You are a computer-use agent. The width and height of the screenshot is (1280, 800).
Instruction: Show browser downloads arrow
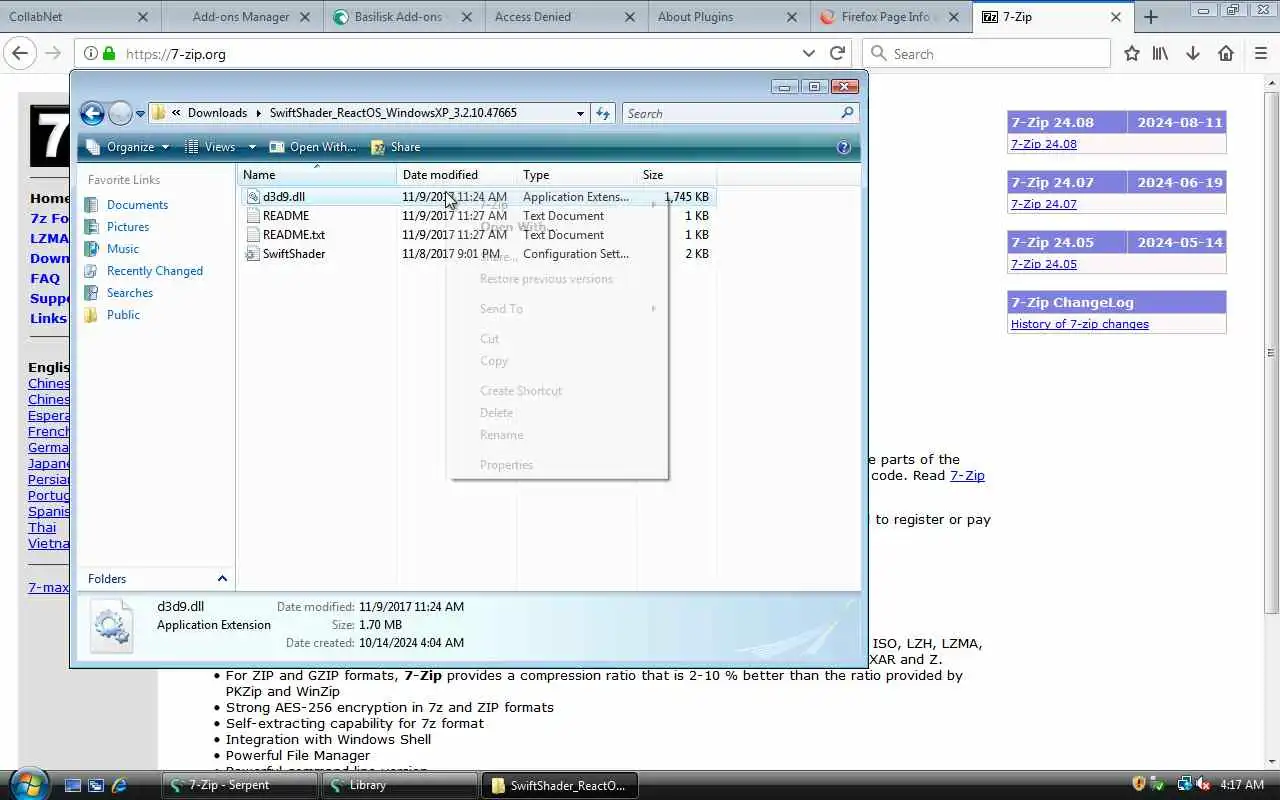pos(1193,54)
